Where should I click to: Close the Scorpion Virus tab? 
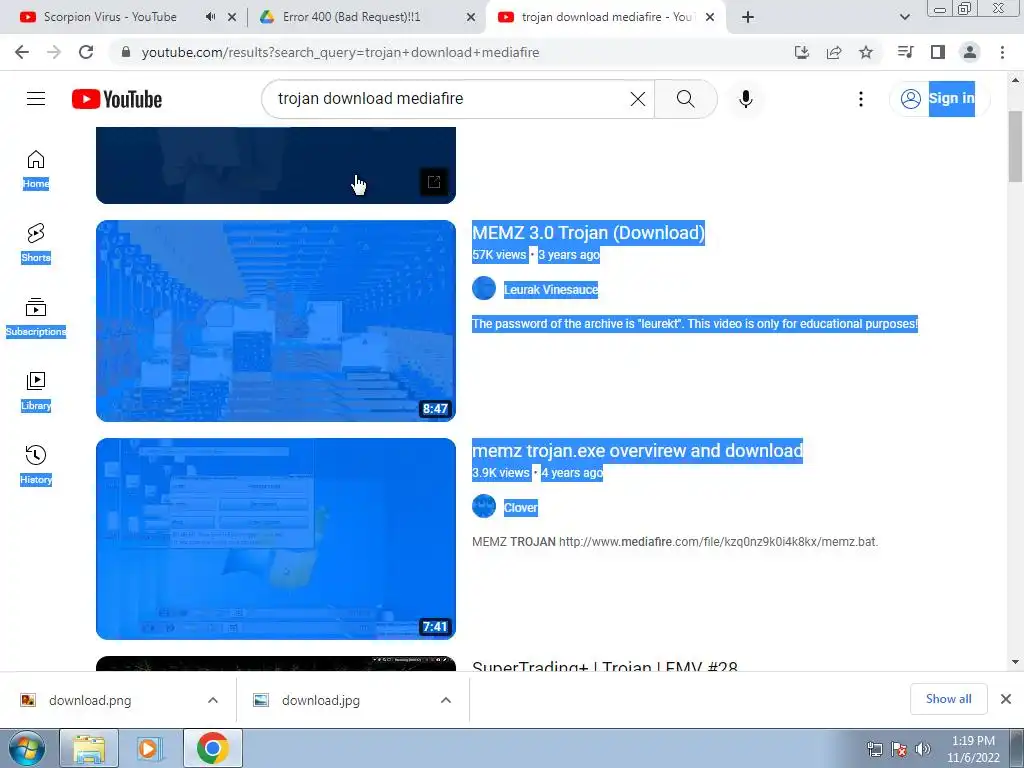point(232,18)
